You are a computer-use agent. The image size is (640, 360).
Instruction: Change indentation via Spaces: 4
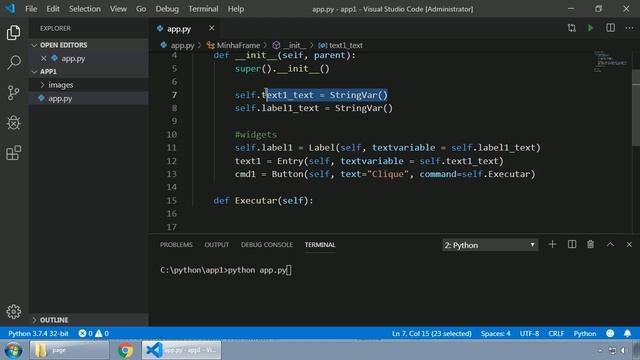click(x=495, y=333)
